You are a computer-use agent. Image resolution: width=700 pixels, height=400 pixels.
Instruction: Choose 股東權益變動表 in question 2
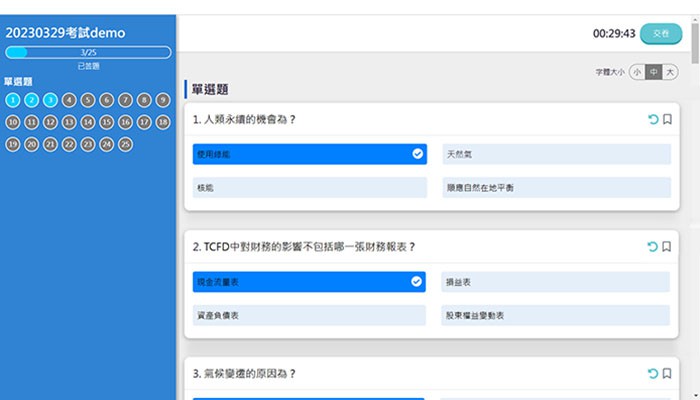coord(556,315)
